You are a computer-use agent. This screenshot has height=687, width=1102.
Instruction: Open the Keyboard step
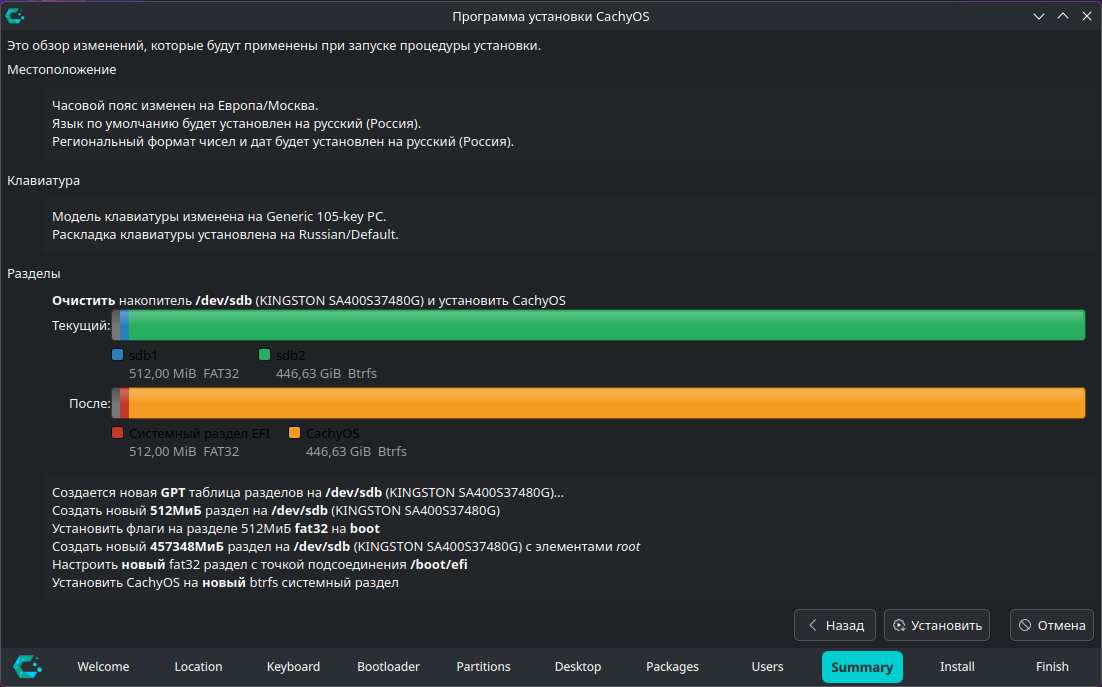coord(293,667)
